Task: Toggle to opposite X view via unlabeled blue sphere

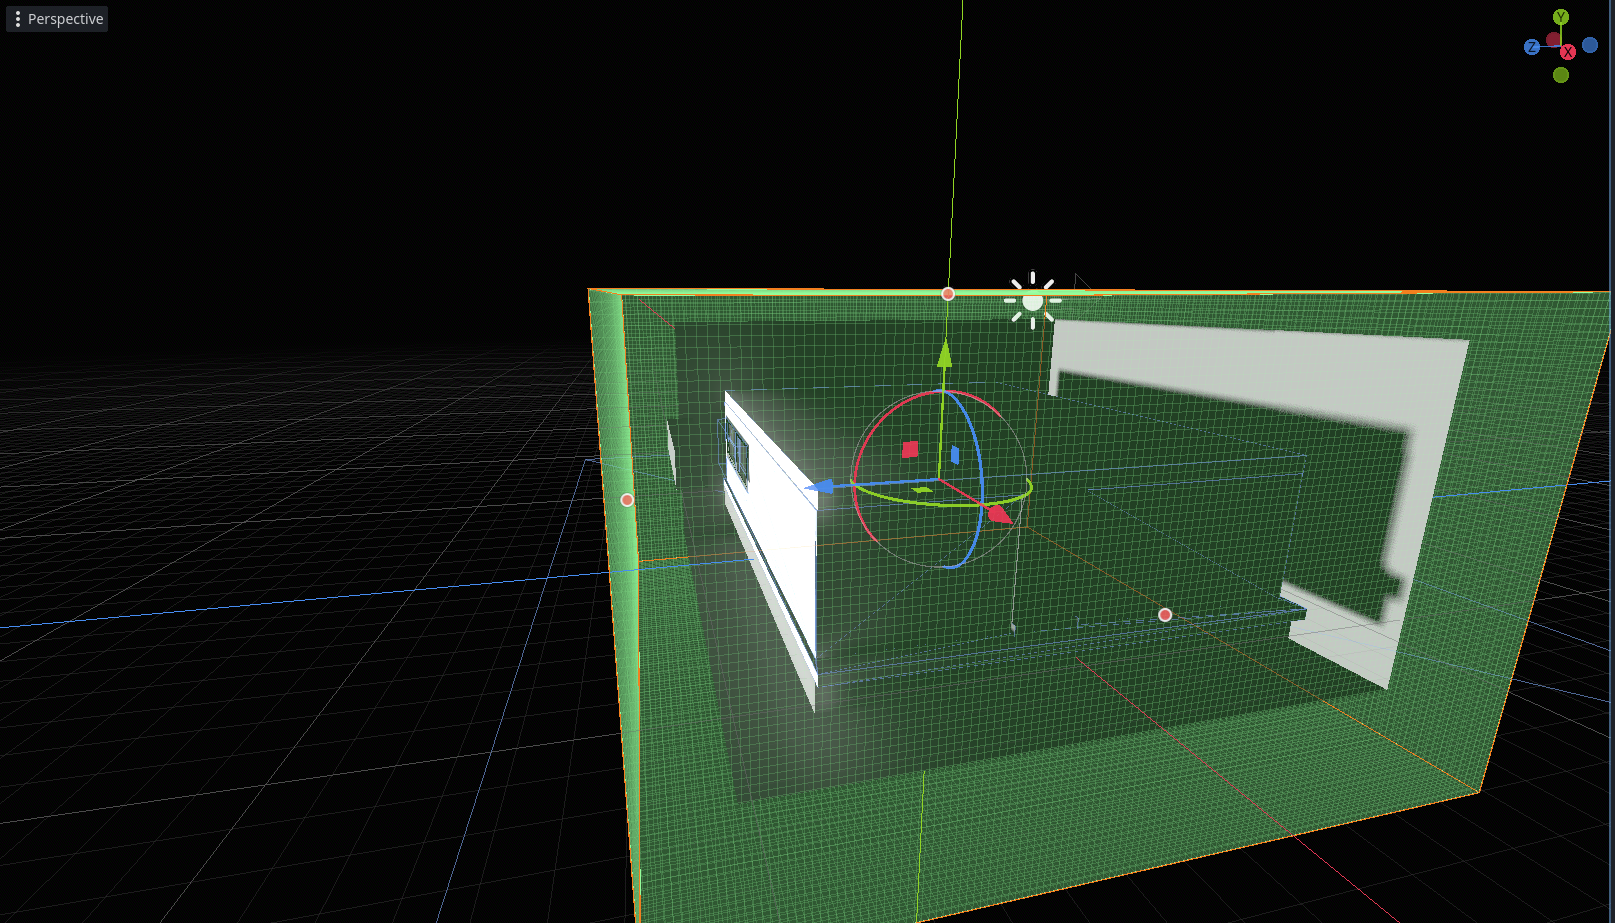Action: pyautogui.click(x=1590, y=46)
